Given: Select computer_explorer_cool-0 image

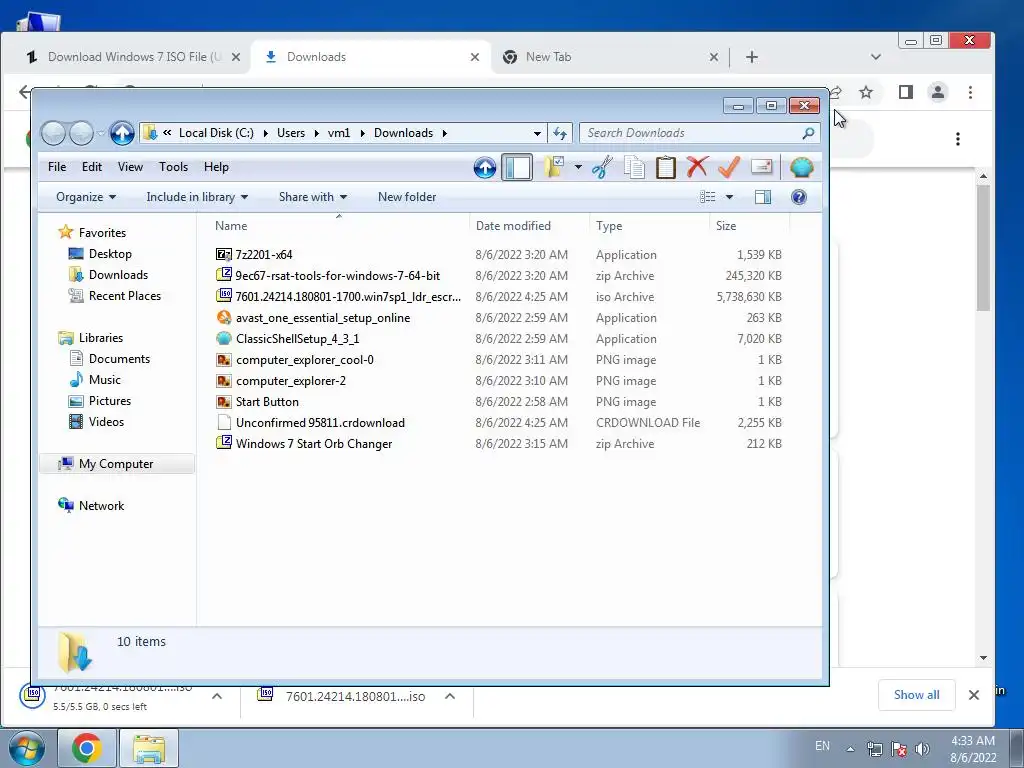Looking at the screenshot, I should pyautogui.click(x=304, y=360).
